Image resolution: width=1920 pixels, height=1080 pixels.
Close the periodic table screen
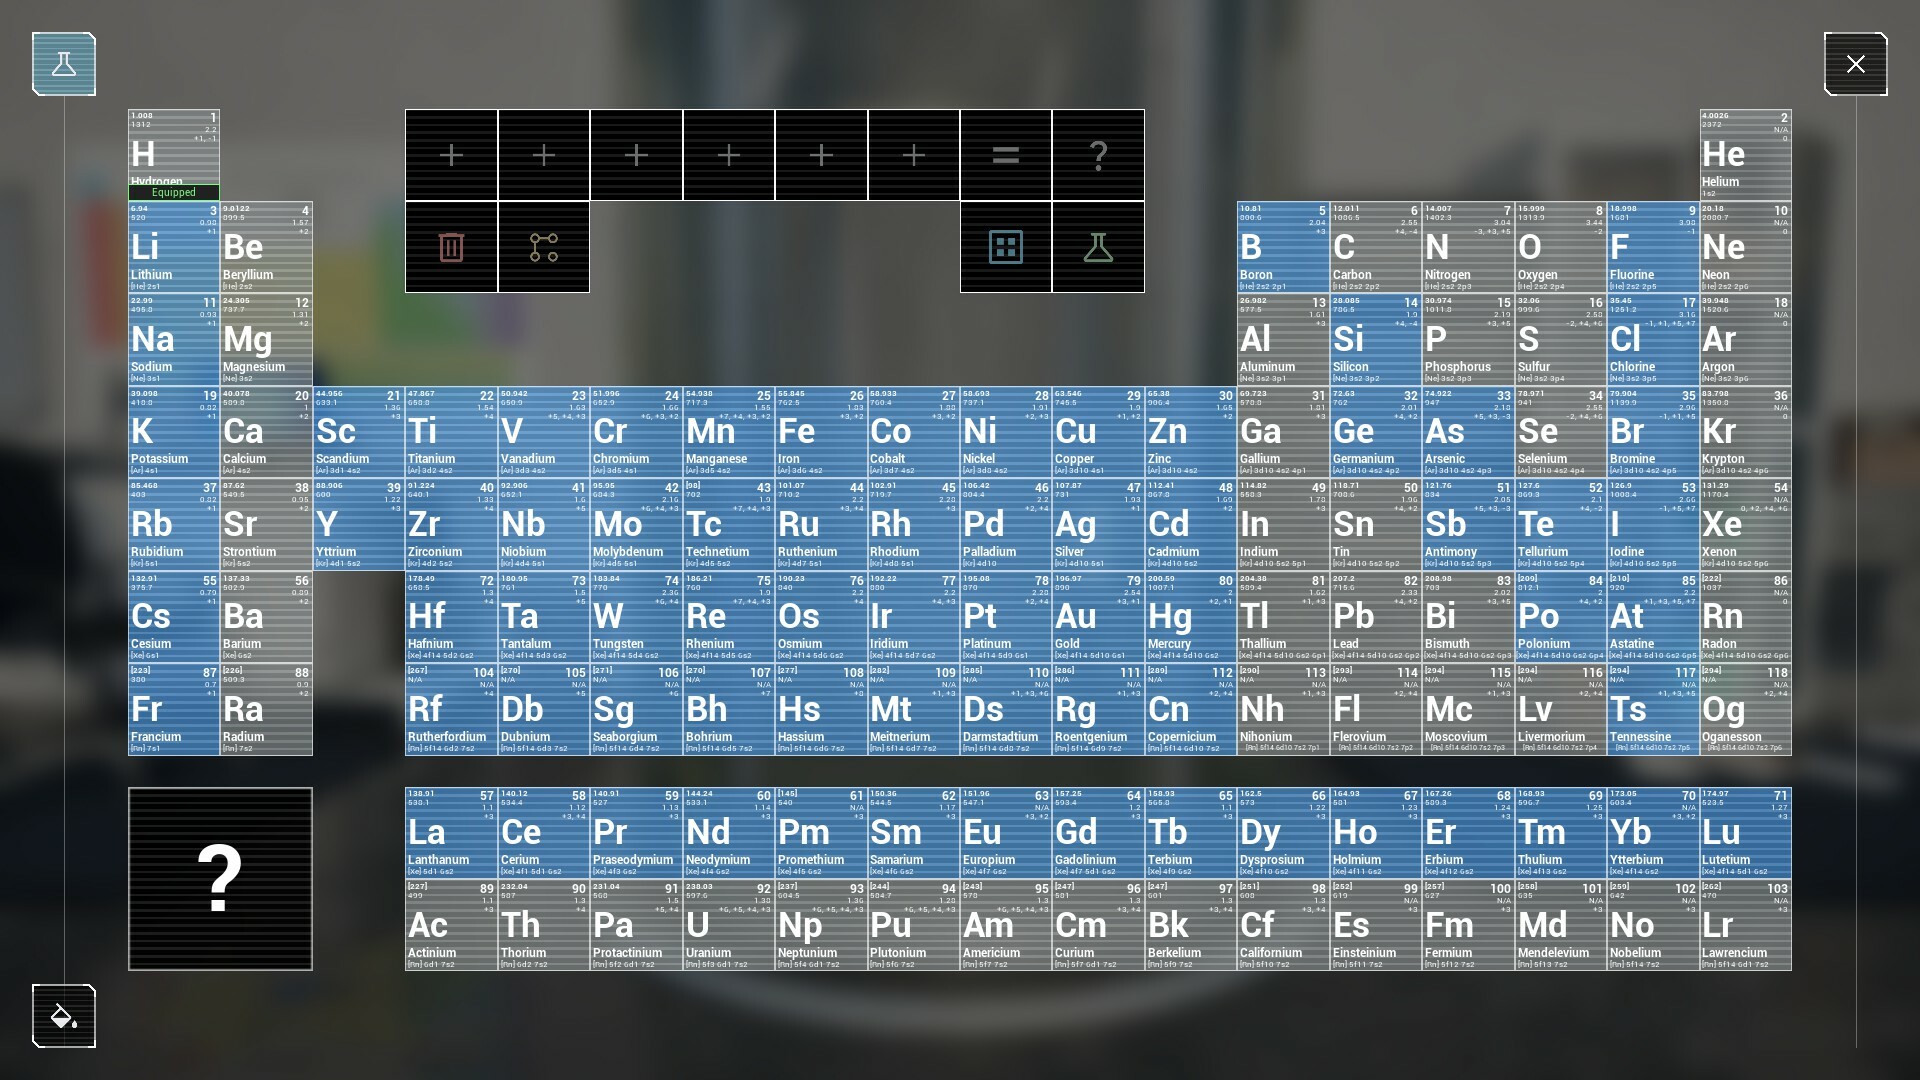1856,63
